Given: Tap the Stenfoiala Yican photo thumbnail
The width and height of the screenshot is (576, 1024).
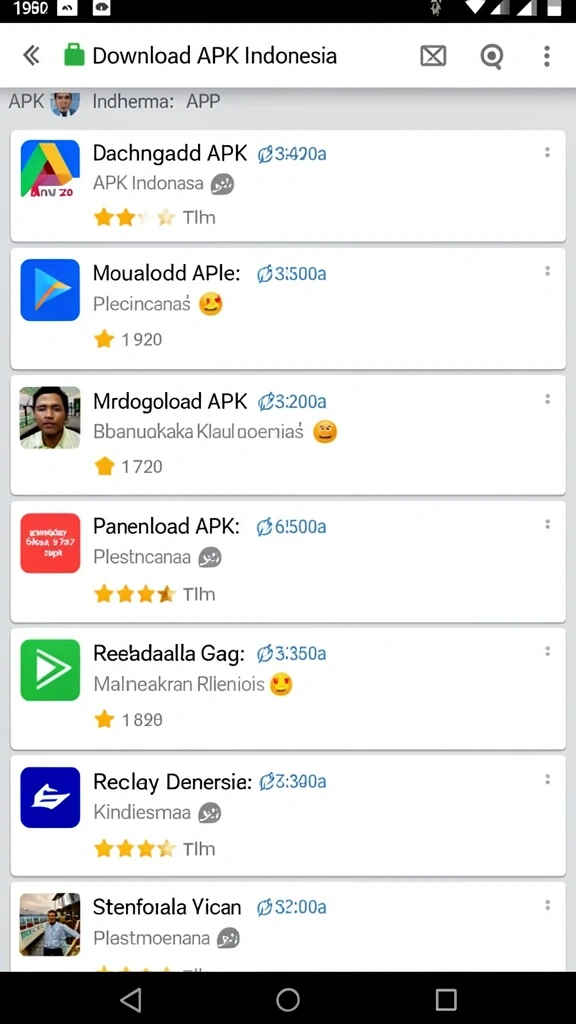Looking at the screenshot, I should click(x=50, y=924).
